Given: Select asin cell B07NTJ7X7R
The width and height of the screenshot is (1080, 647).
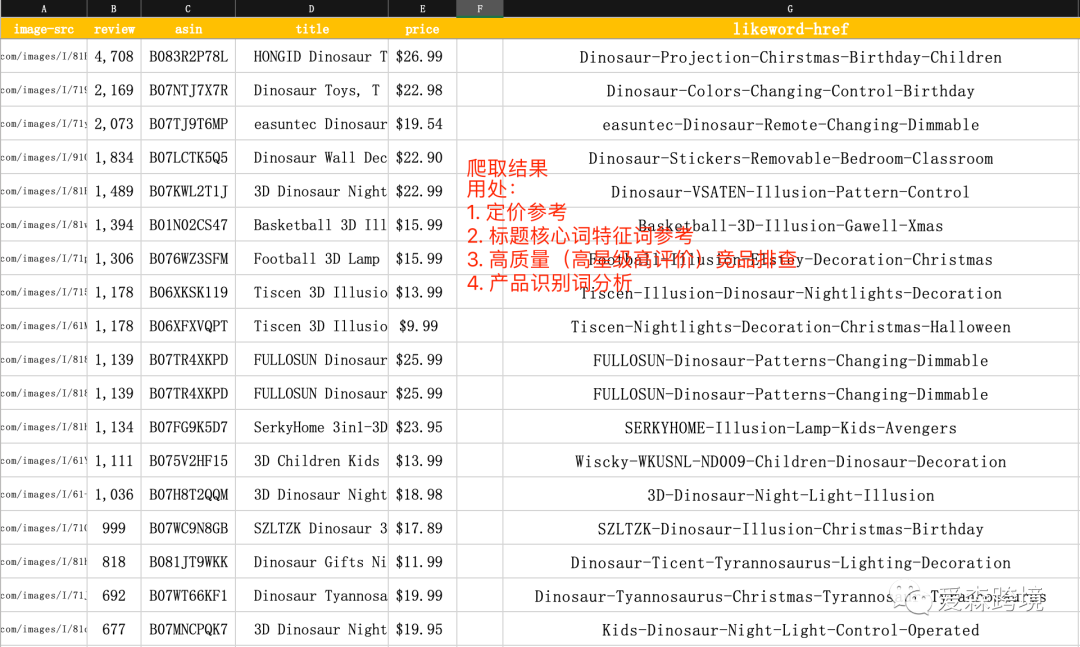Looking at the screenshot, I should (188, 90).
